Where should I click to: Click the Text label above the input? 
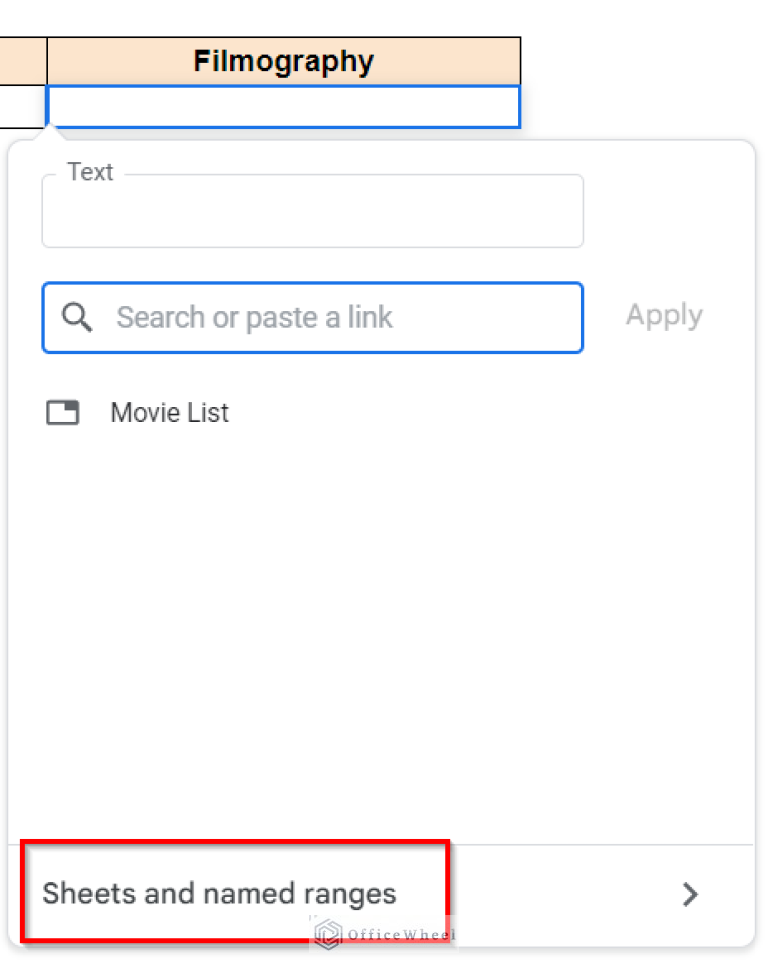click(x=90, y=171)
